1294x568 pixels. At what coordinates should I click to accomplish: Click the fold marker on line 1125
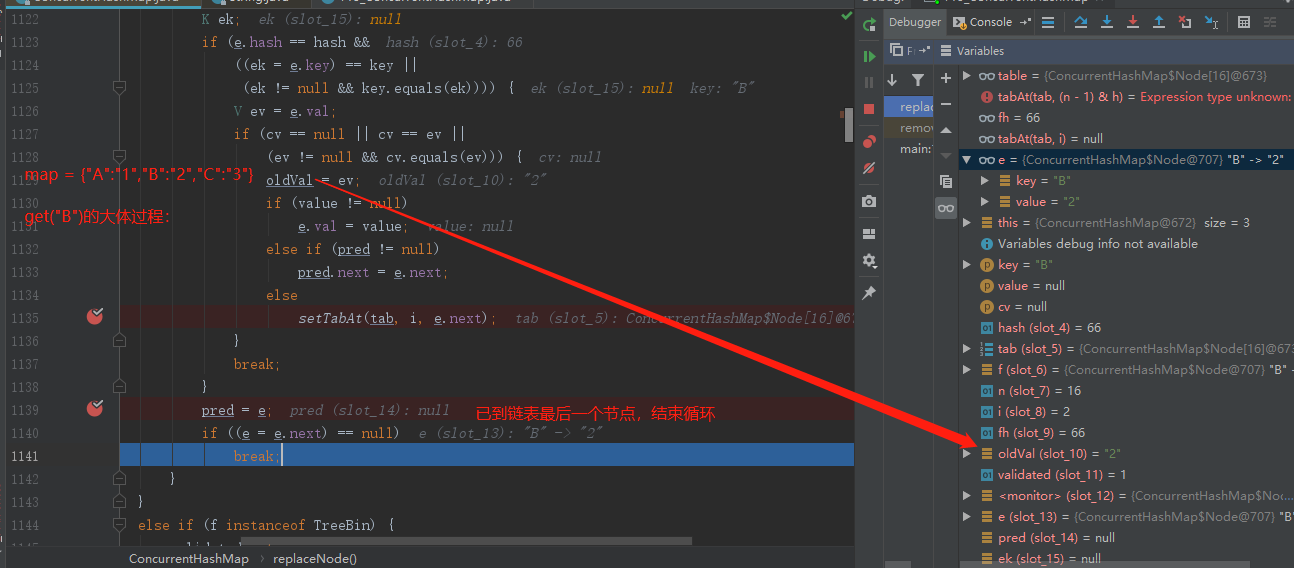119,88
